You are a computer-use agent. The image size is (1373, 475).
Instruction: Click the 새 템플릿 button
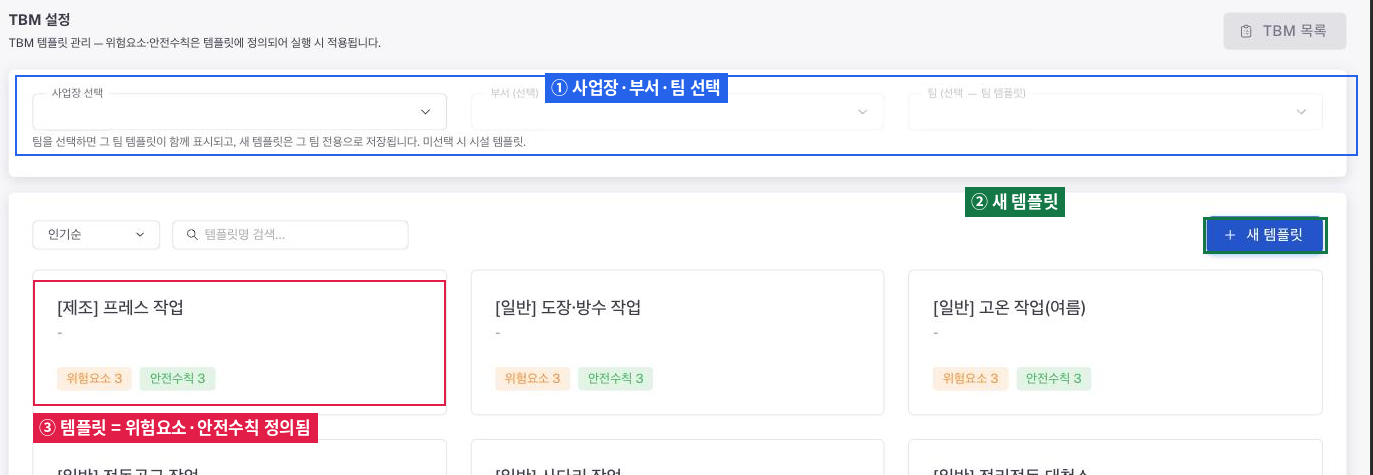(1264, 235)
